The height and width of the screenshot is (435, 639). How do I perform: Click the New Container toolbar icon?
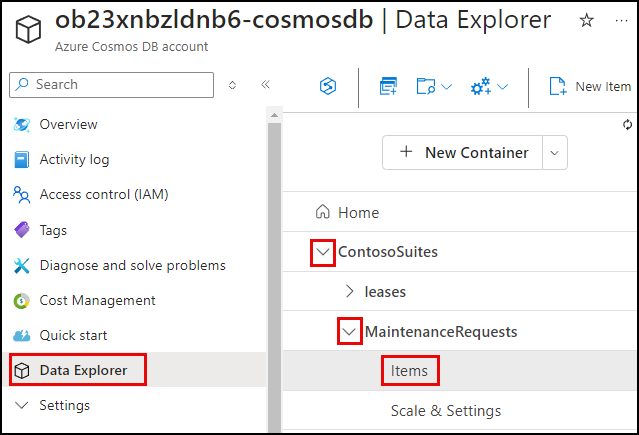pyautogui.click(x=388, y=86)
